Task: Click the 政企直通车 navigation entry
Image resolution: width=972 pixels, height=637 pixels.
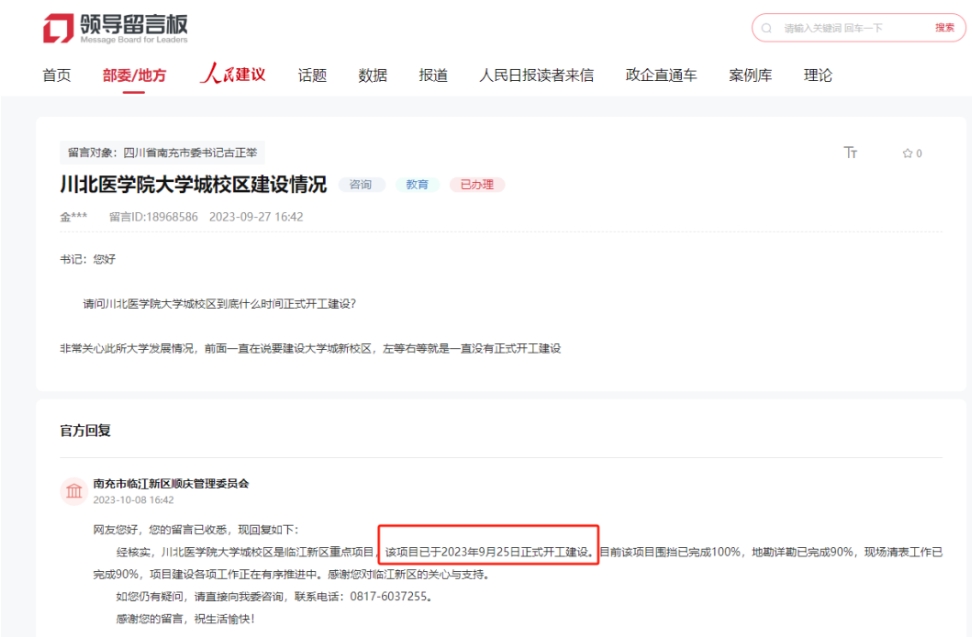Action: [x=663, y=74]
